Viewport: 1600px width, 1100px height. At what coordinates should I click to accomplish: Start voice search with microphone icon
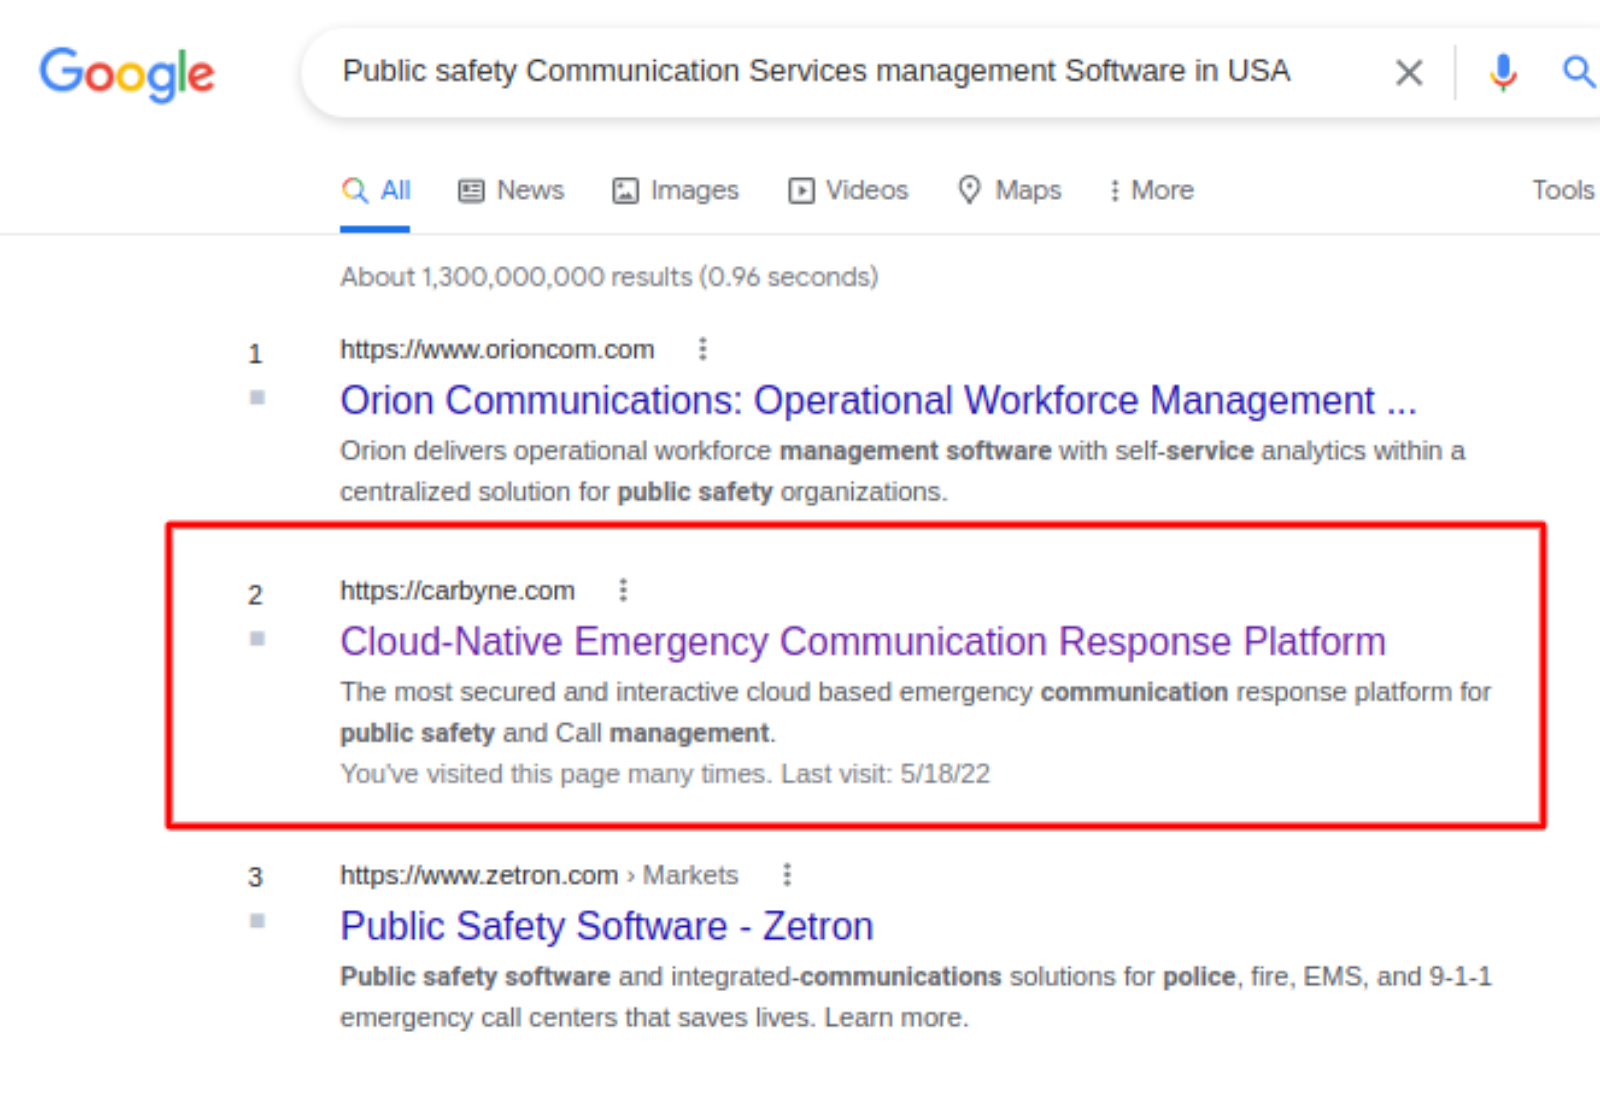[1502, 72]
